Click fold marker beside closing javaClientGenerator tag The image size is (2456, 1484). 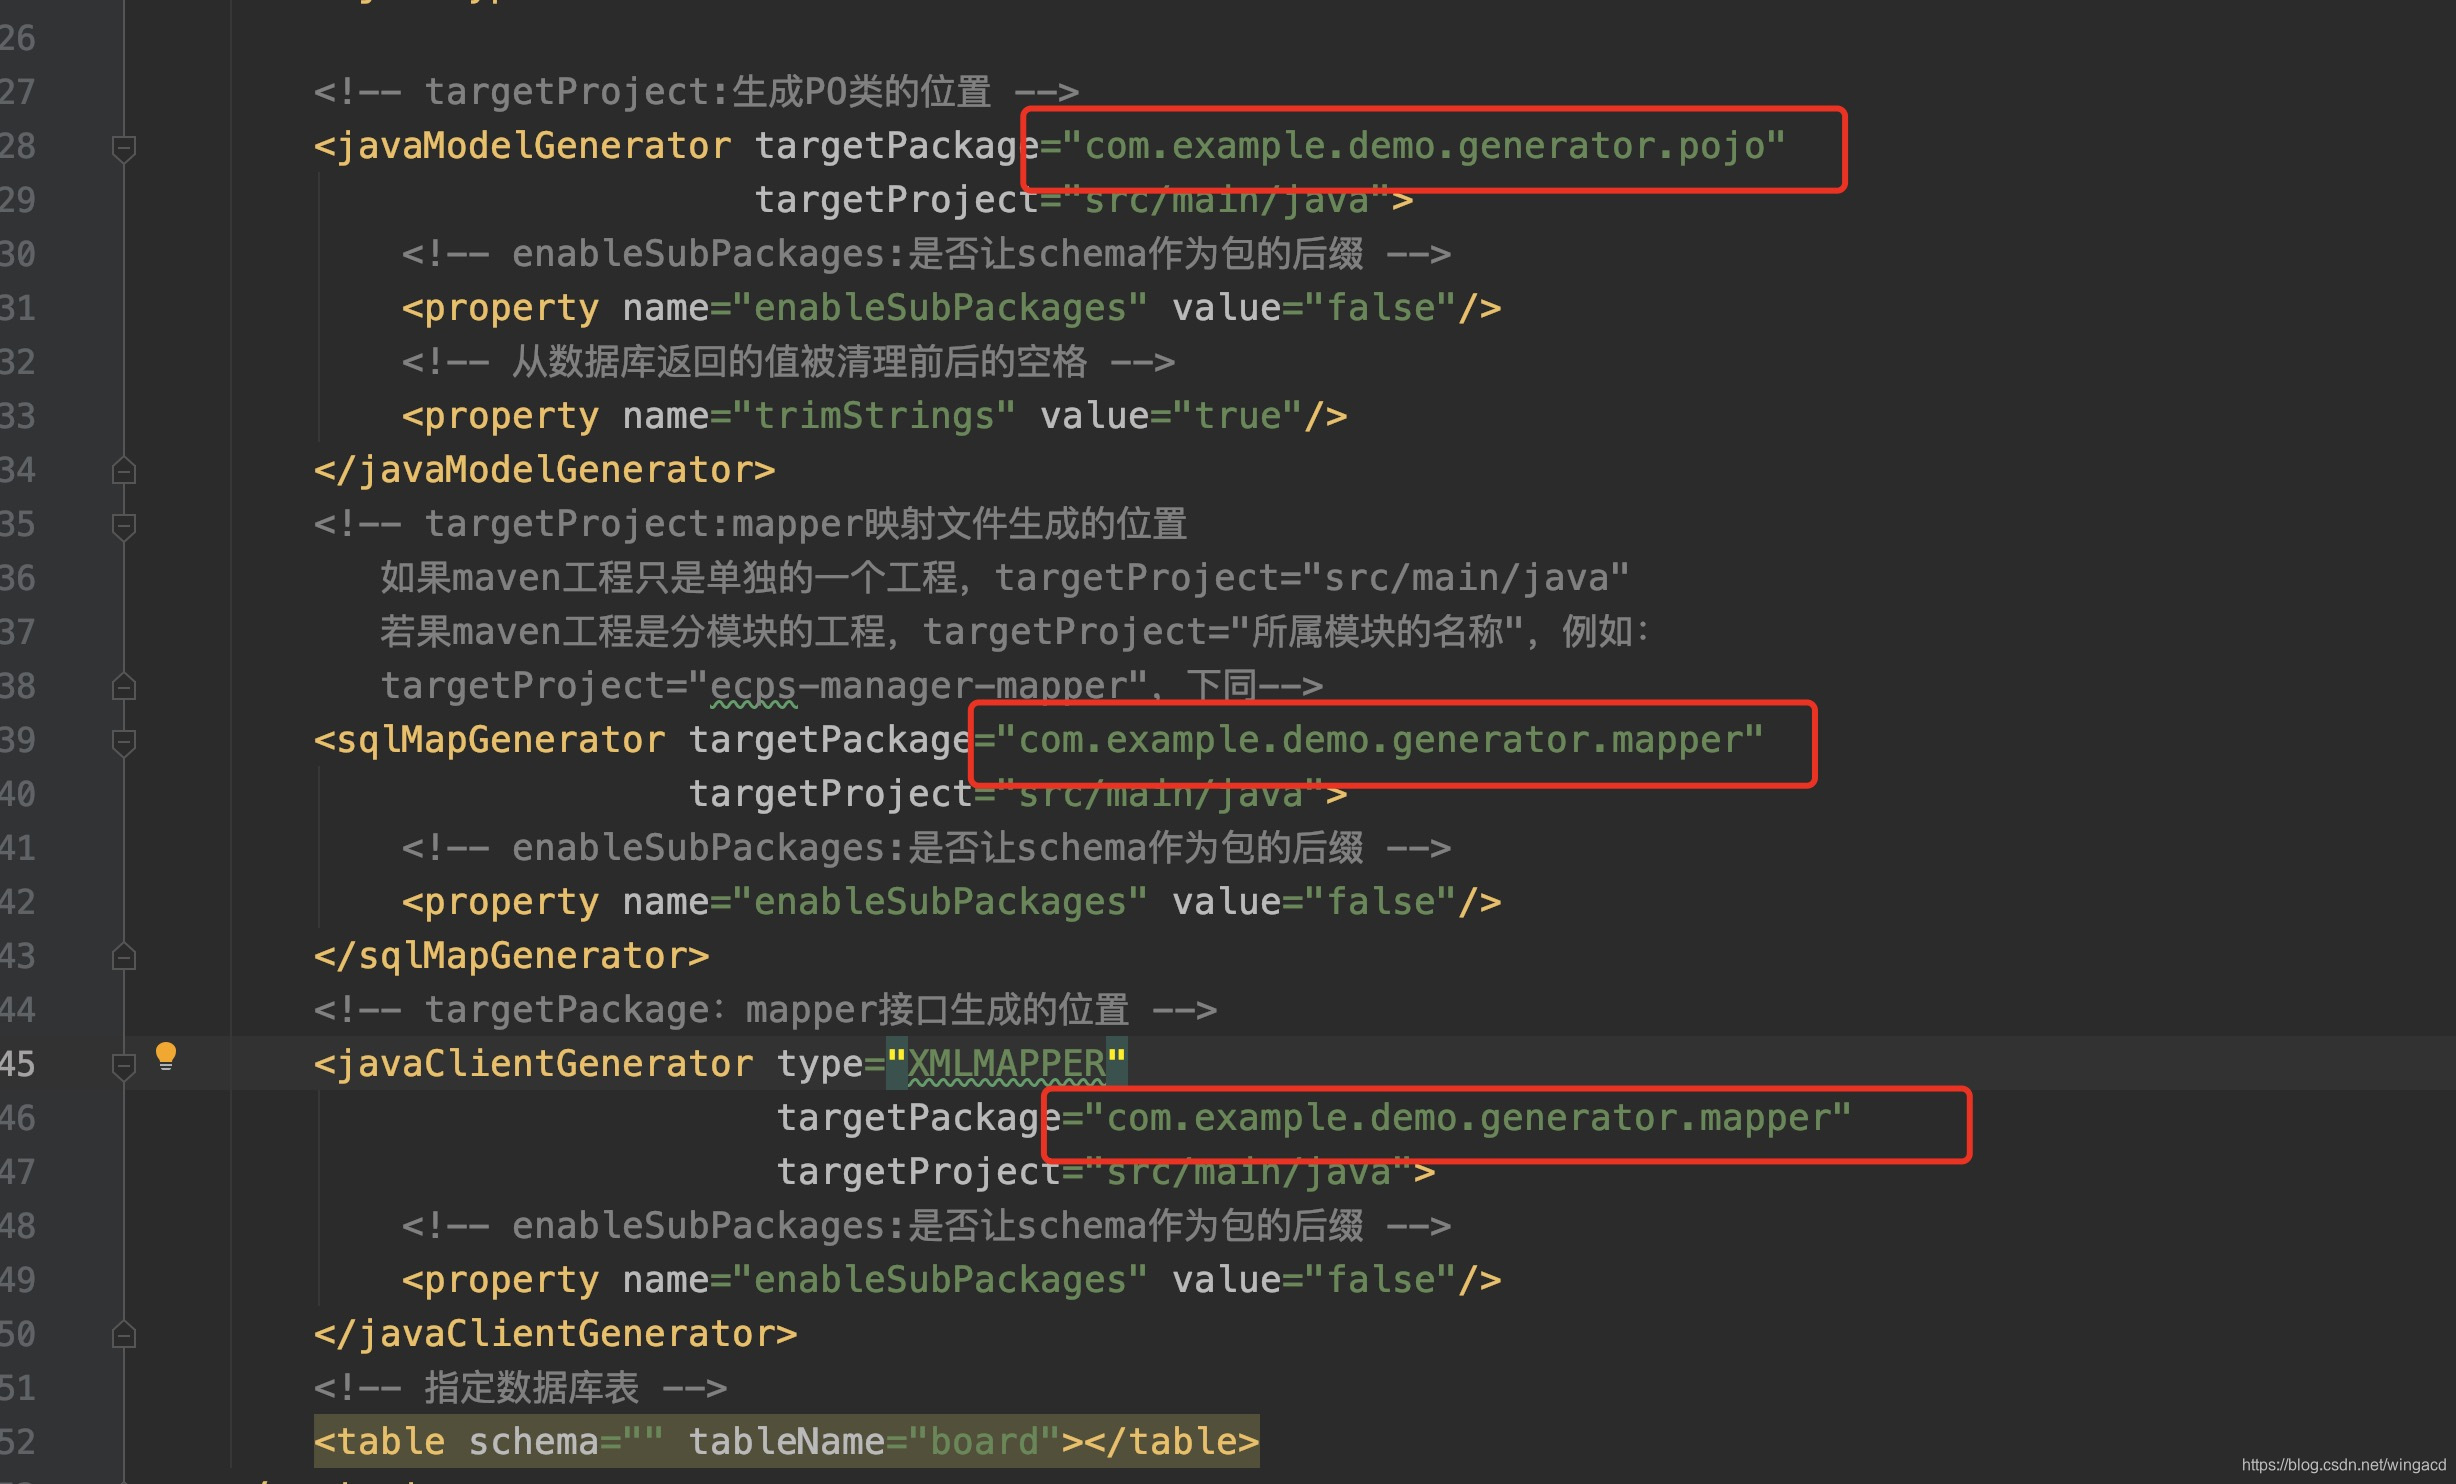coord(124,1335)
